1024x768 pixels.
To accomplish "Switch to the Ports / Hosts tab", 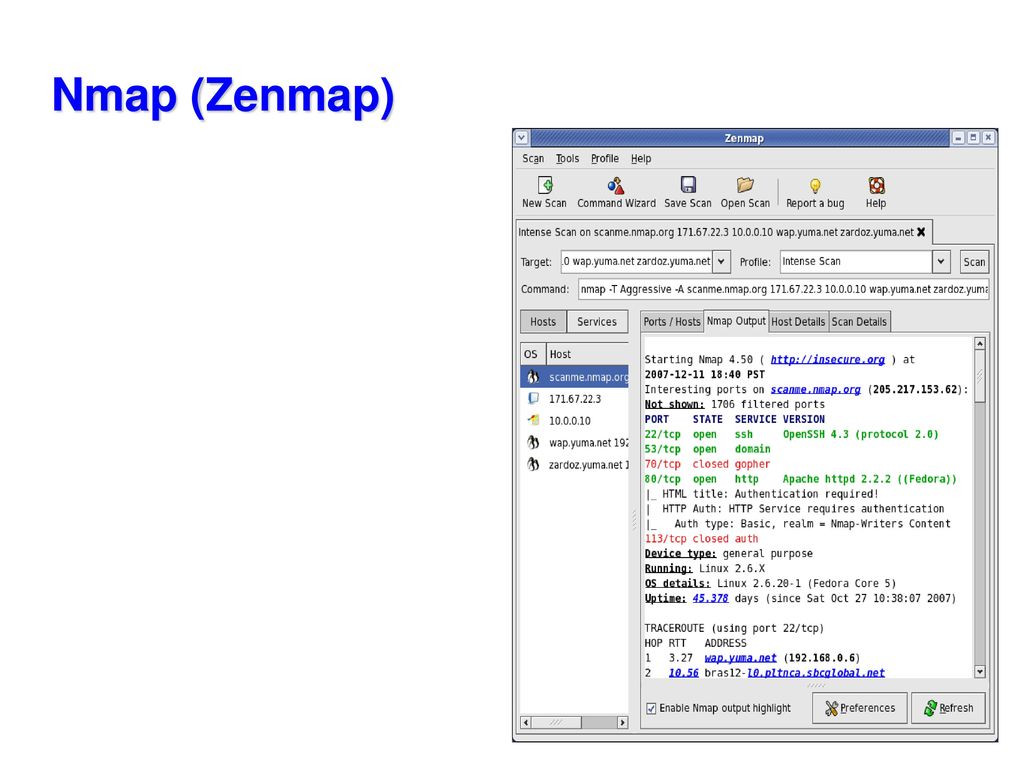I will [671, 321].
